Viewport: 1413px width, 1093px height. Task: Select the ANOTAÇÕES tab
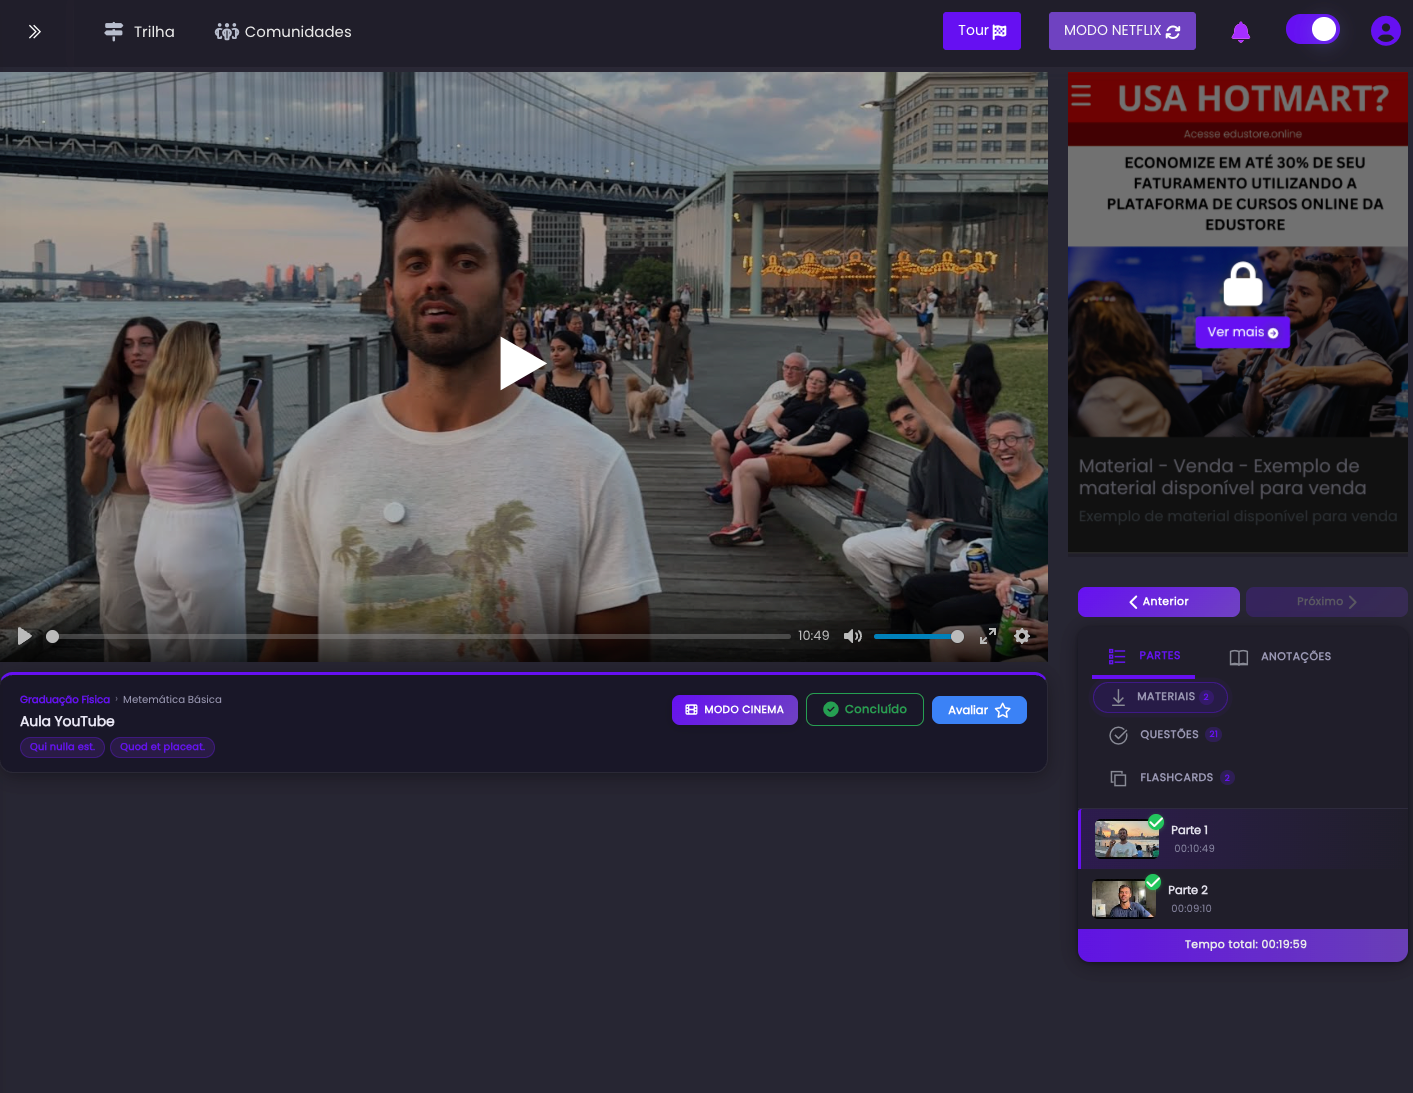pyautogui.click(x=1280, y=657)
